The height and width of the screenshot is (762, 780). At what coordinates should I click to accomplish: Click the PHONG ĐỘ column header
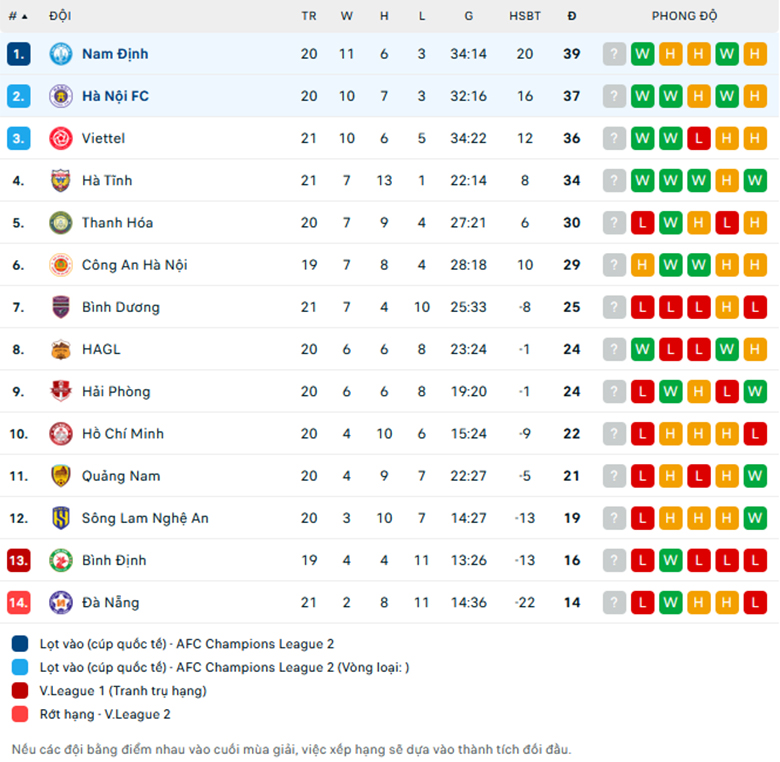(684, 16)
